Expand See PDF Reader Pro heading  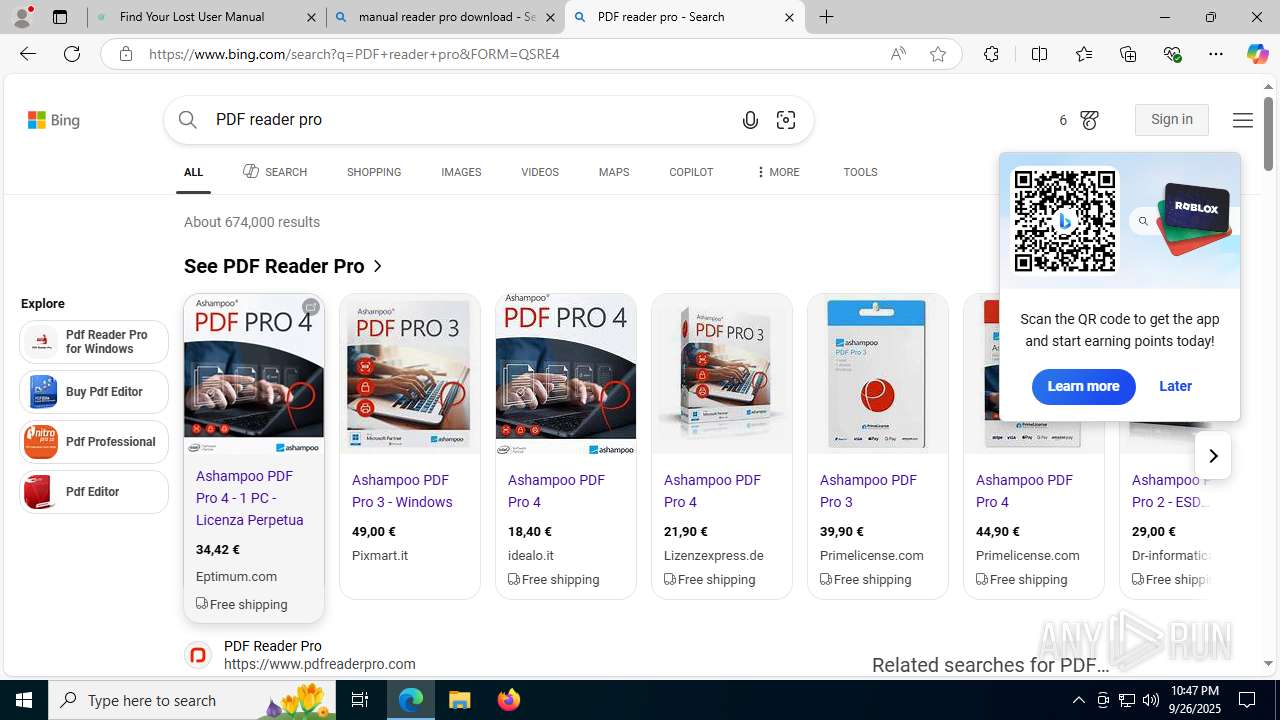pos(284,266)
